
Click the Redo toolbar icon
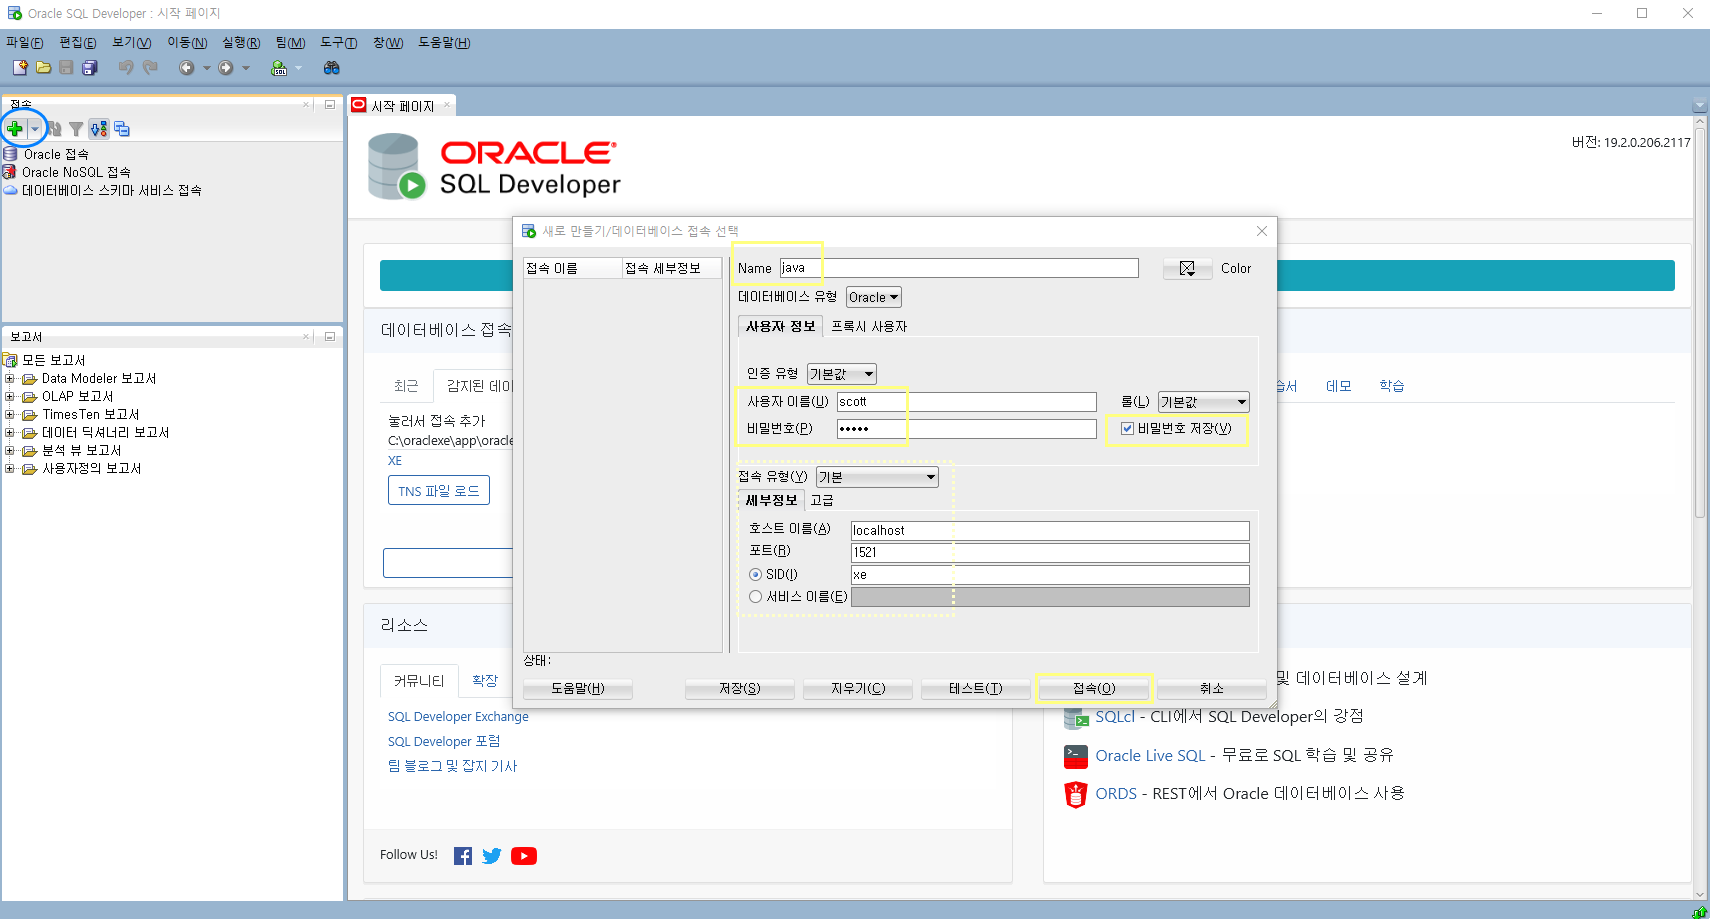coord(150,67)
